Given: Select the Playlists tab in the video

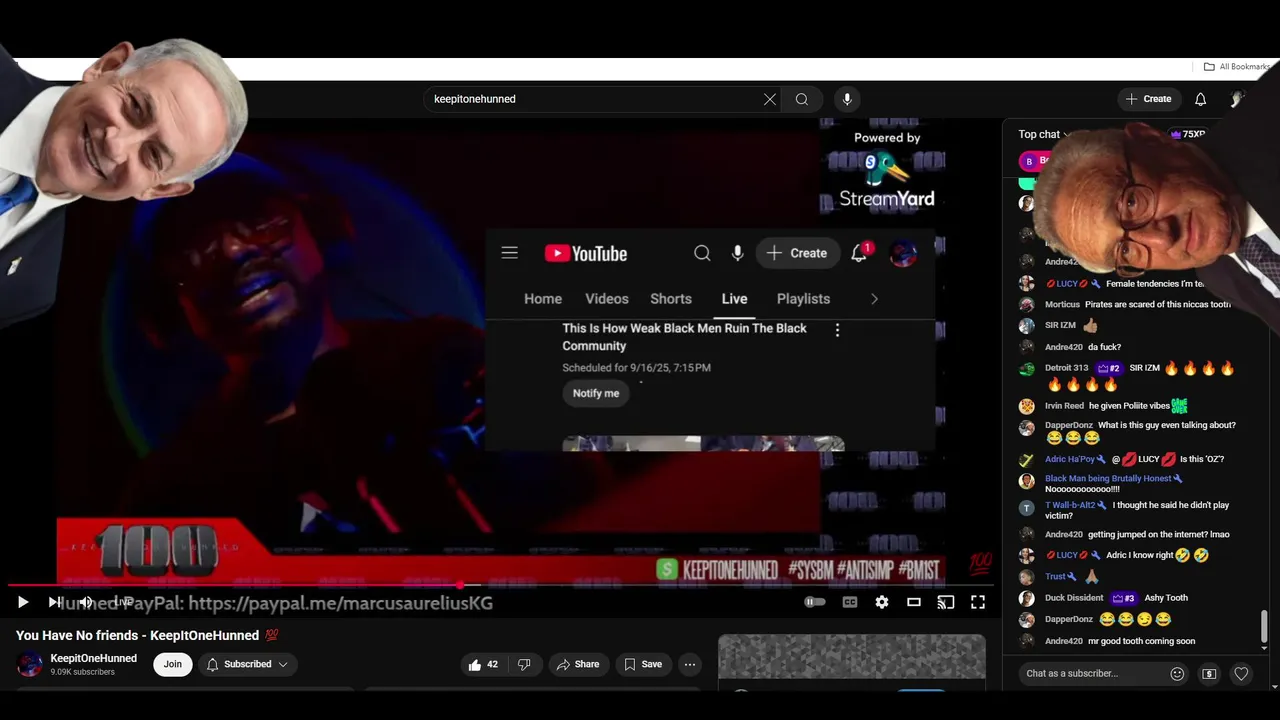Looking at the screenshot, I should (803, 299).
